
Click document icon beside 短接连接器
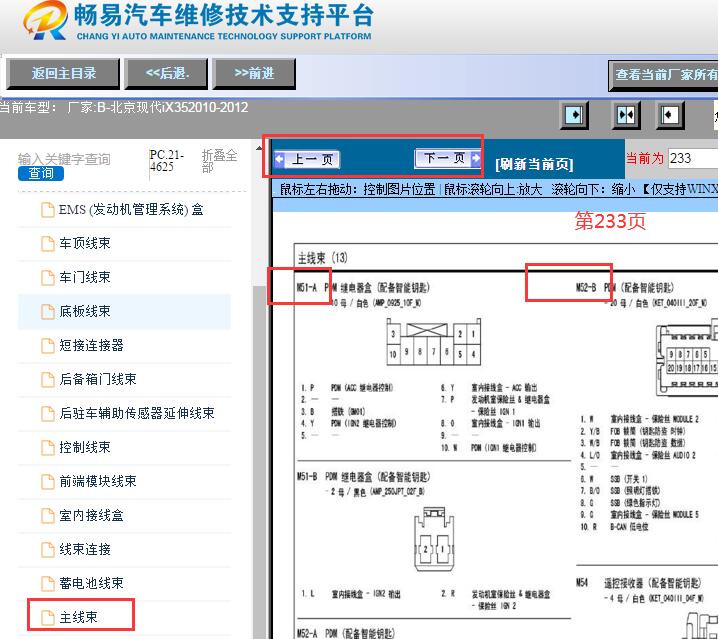click(48, 346)
